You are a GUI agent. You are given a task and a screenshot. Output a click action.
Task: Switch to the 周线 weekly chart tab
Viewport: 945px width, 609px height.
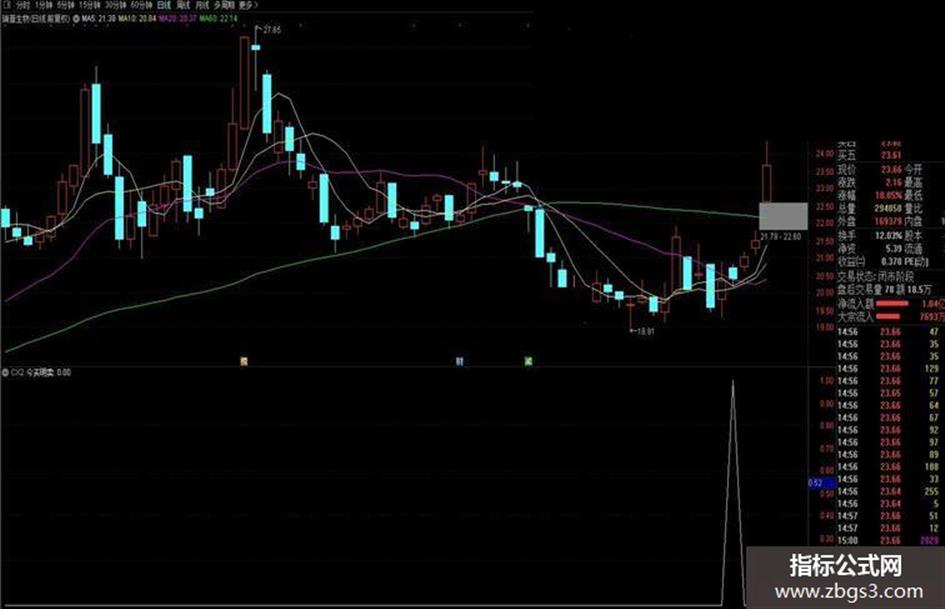183,5
